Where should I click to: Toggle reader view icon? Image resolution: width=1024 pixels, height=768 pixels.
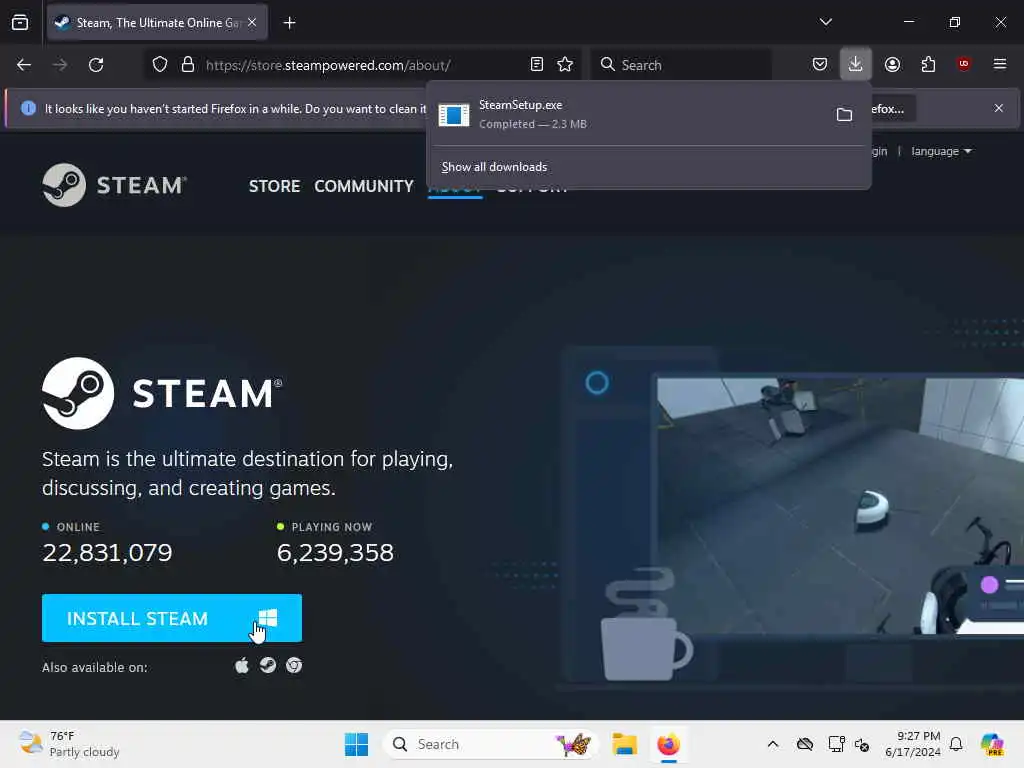click(x=537, y=64)
